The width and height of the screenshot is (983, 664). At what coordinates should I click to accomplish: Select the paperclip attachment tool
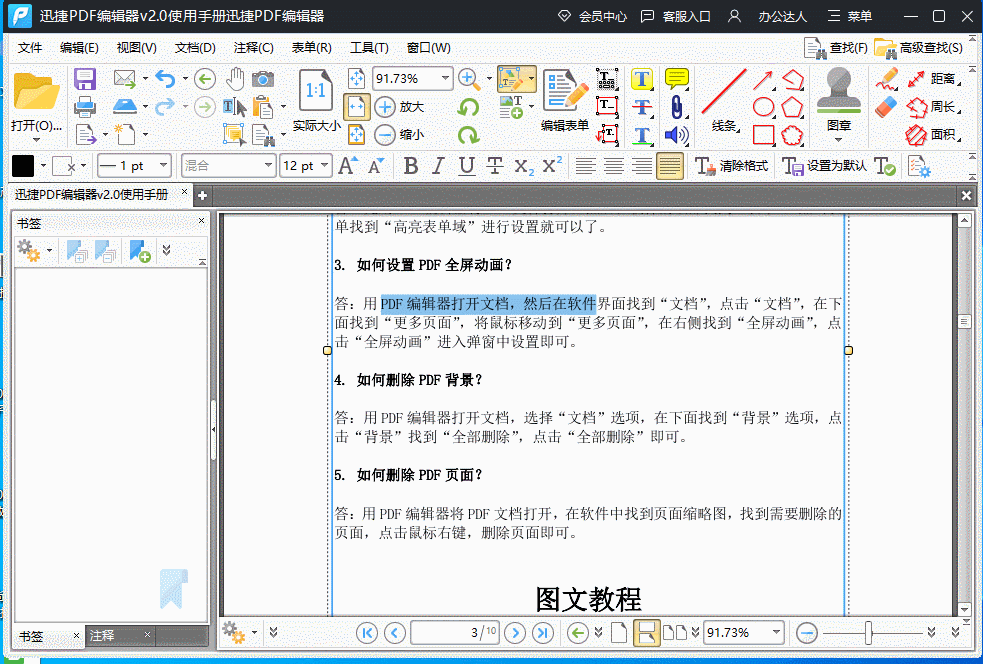click(x=676, y=107)
